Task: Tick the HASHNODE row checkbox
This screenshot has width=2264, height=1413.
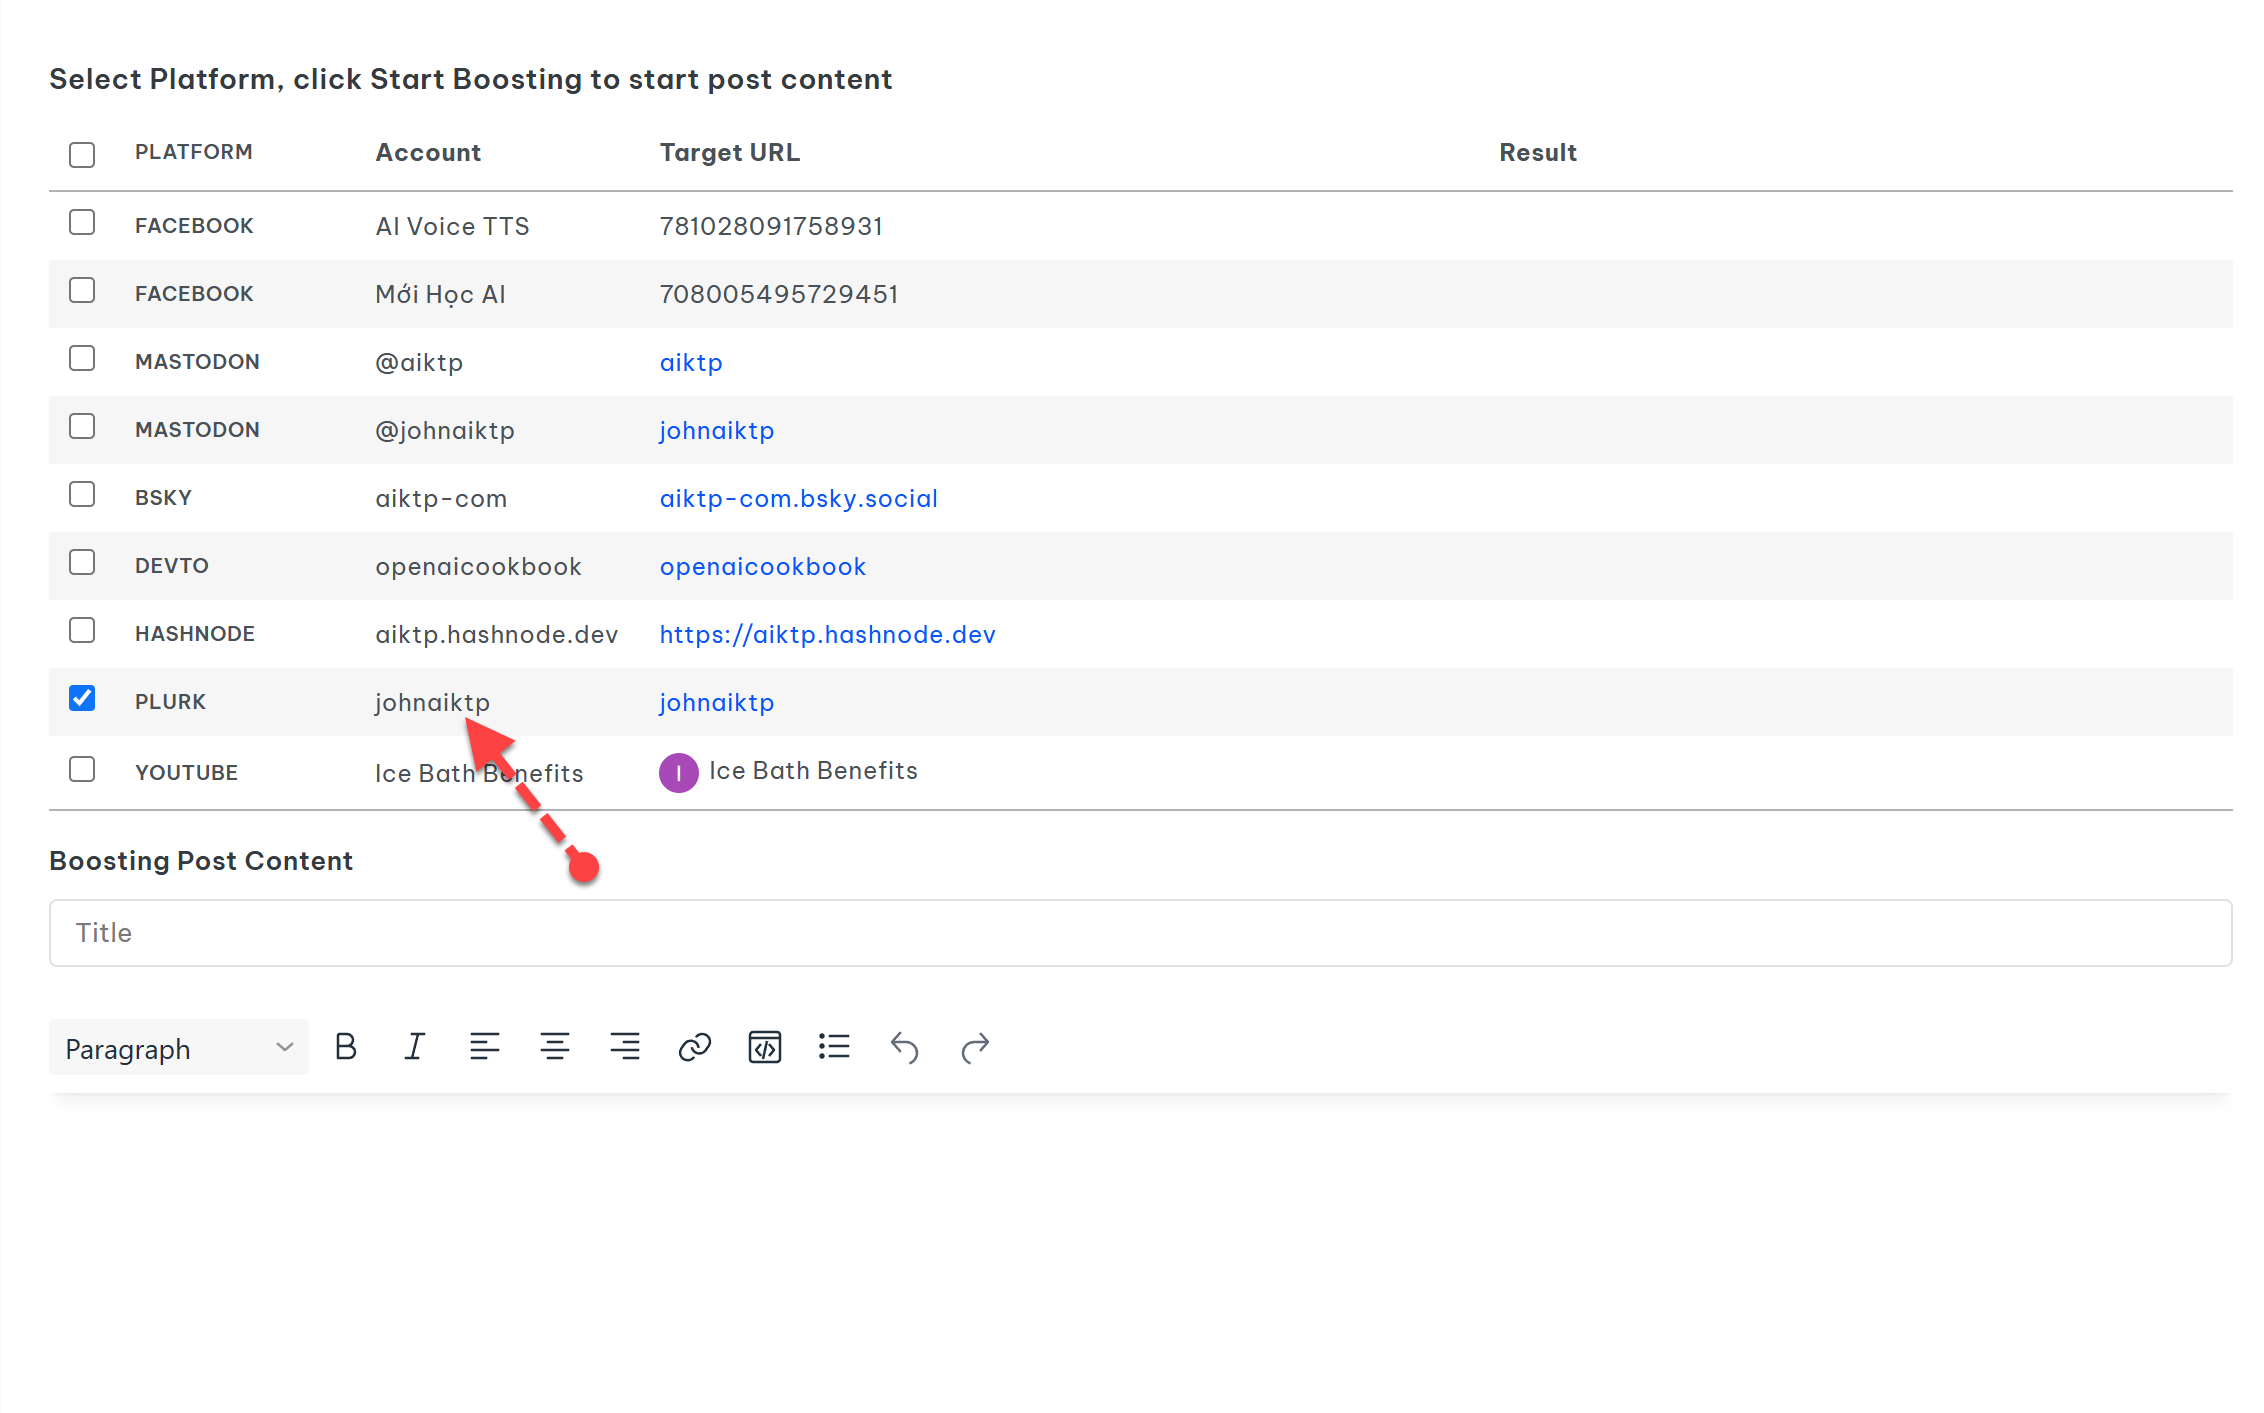Action: pos(82,630)
